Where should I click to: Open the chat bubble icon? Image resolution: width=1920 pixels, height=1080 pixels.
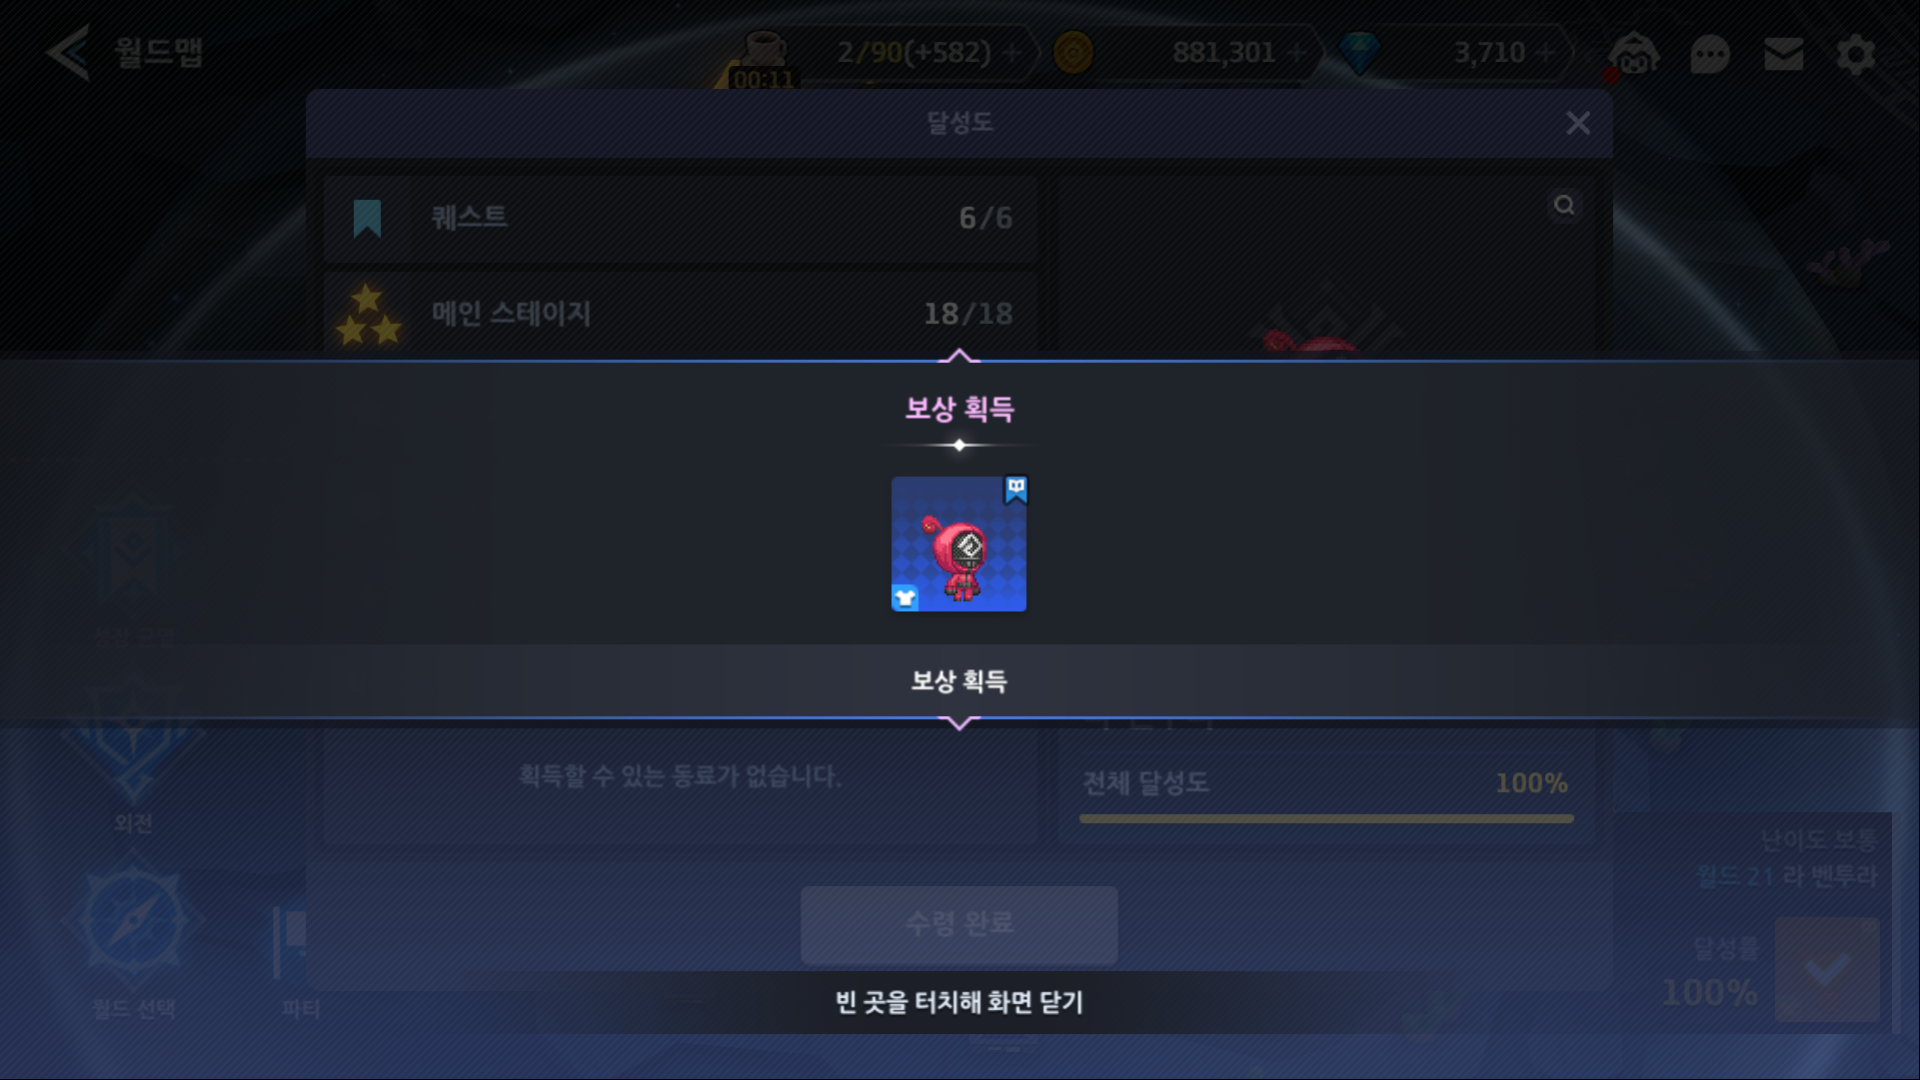click(1709, 54)
